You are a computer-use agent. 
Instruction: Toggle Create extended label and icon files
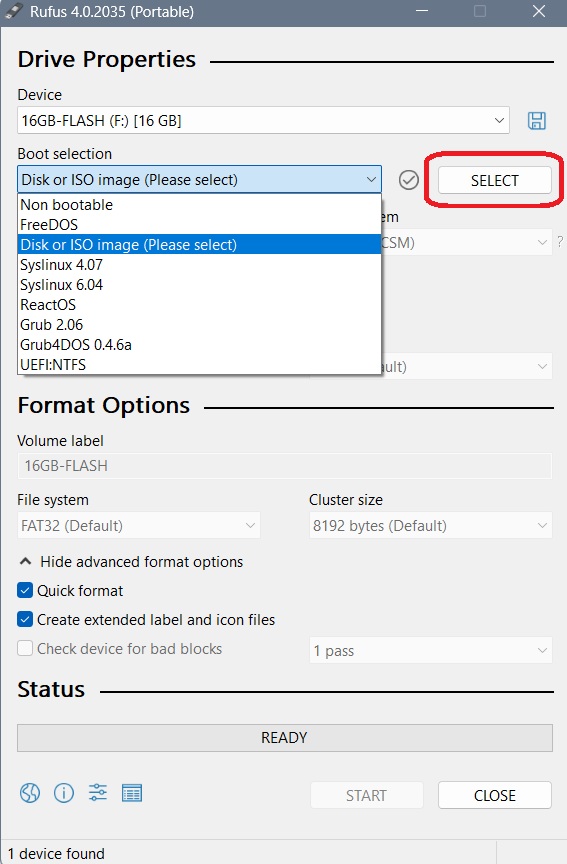[x=25, y=620]
